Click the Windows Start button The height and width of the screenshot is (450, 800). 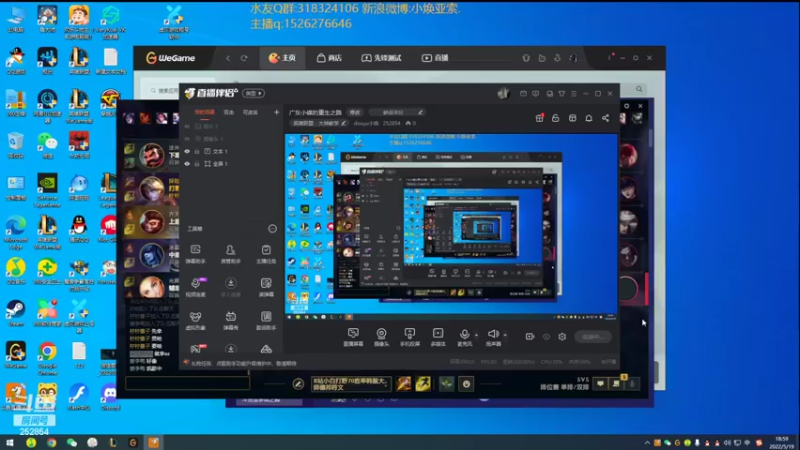(x=10, y=442)
